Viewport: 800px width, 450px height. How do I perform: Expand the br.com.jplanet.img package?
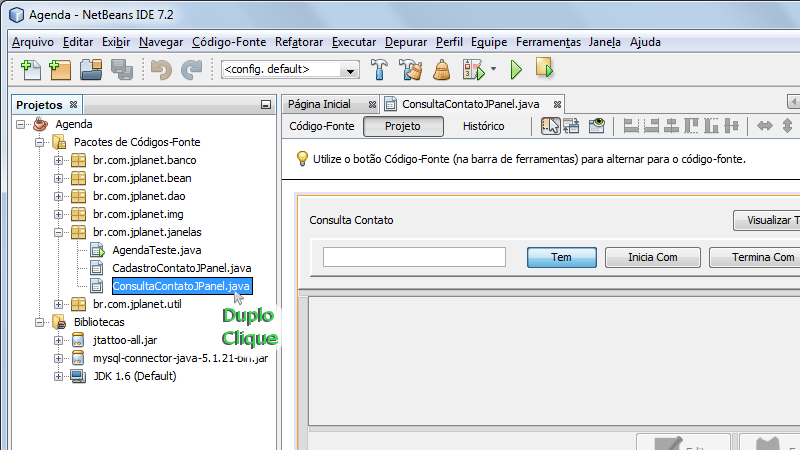pos(58,214)
